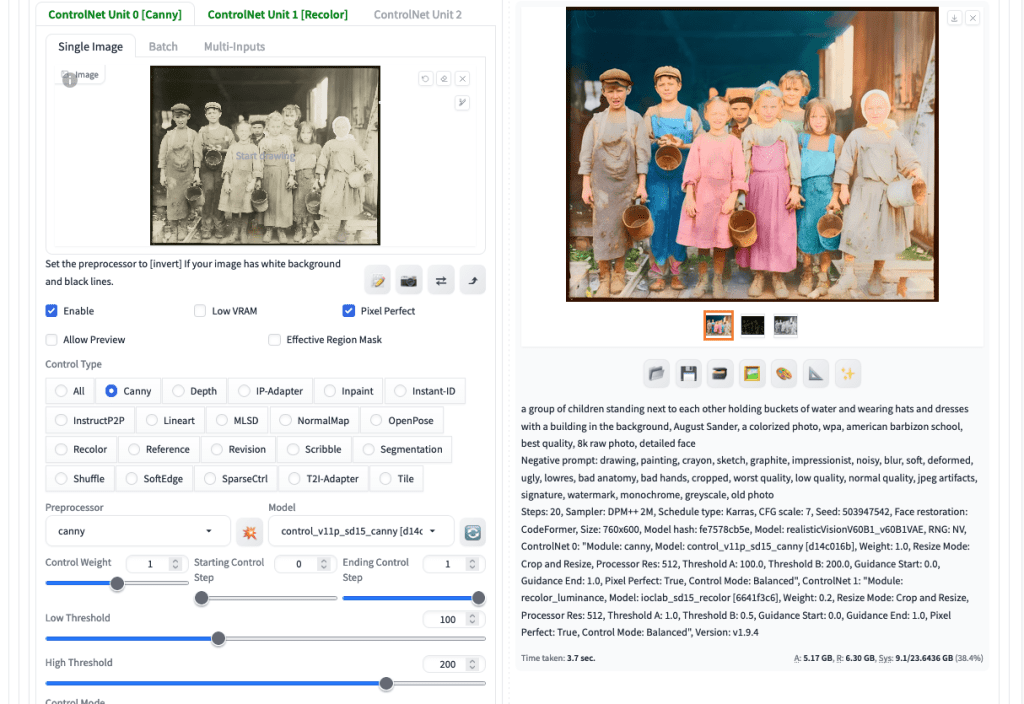The height and width of the screenshot is (704, 1024).
Task: Run preprocessor preview with explosion icon
Action: point(248,533)
